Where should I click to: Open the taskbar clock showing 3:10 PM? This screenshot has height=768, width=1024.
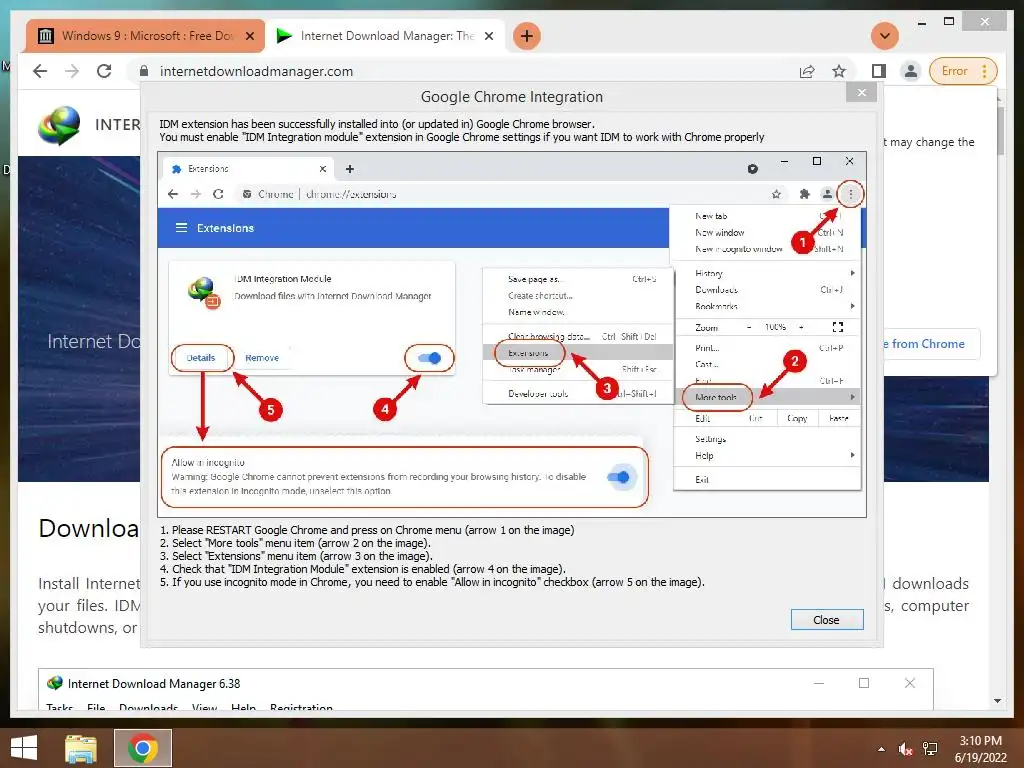tap(980, 749)
